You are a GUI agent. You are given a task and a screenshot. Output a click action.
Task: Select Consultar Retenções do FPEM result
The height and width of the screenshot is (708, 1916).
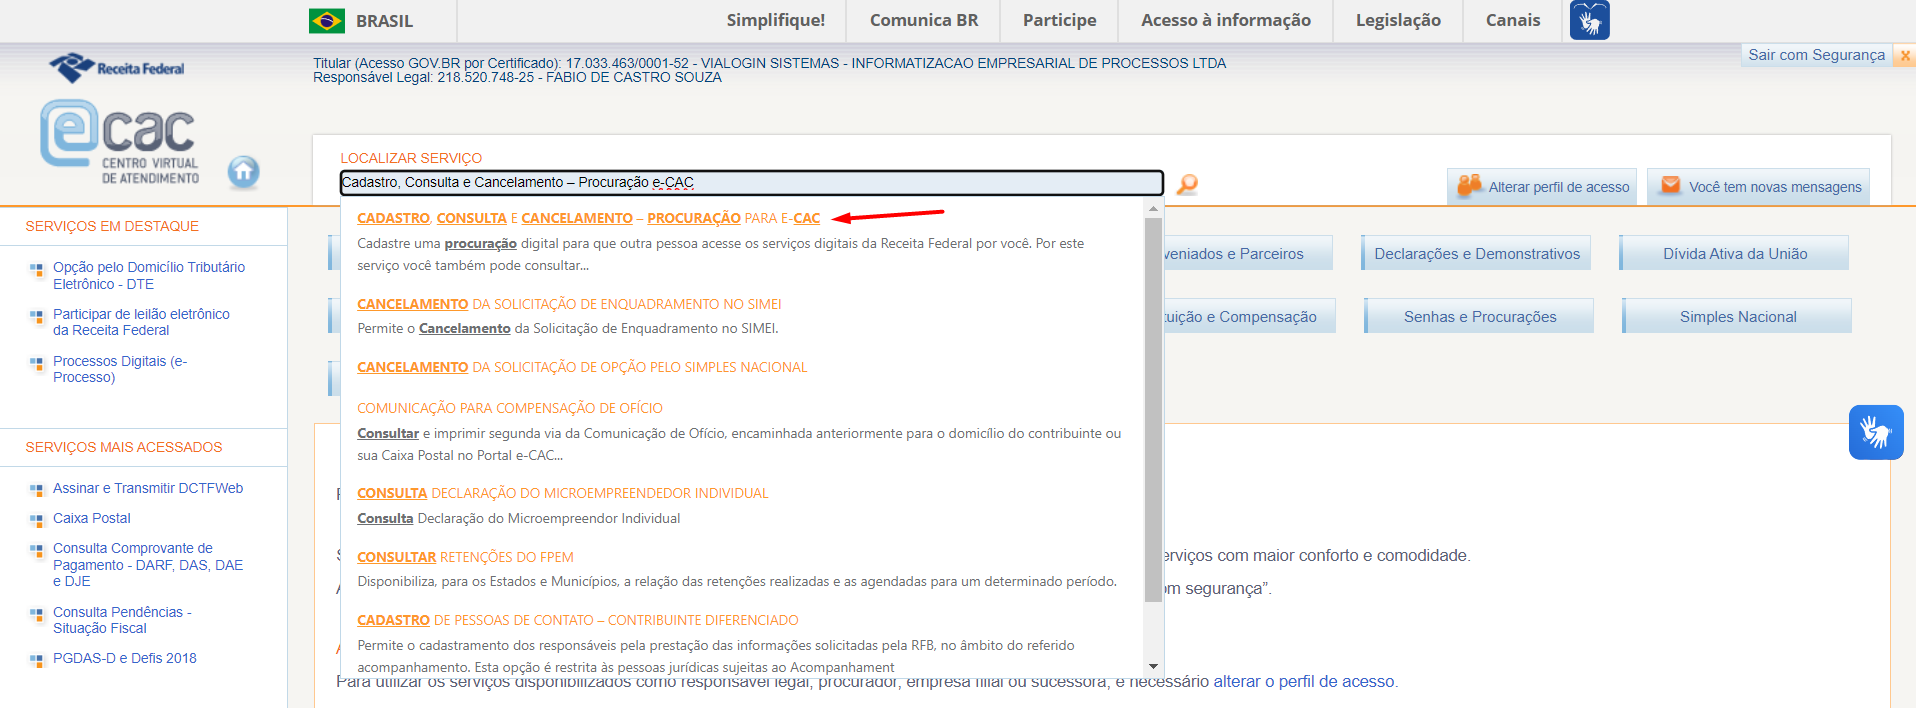click(x=465, y=557)
